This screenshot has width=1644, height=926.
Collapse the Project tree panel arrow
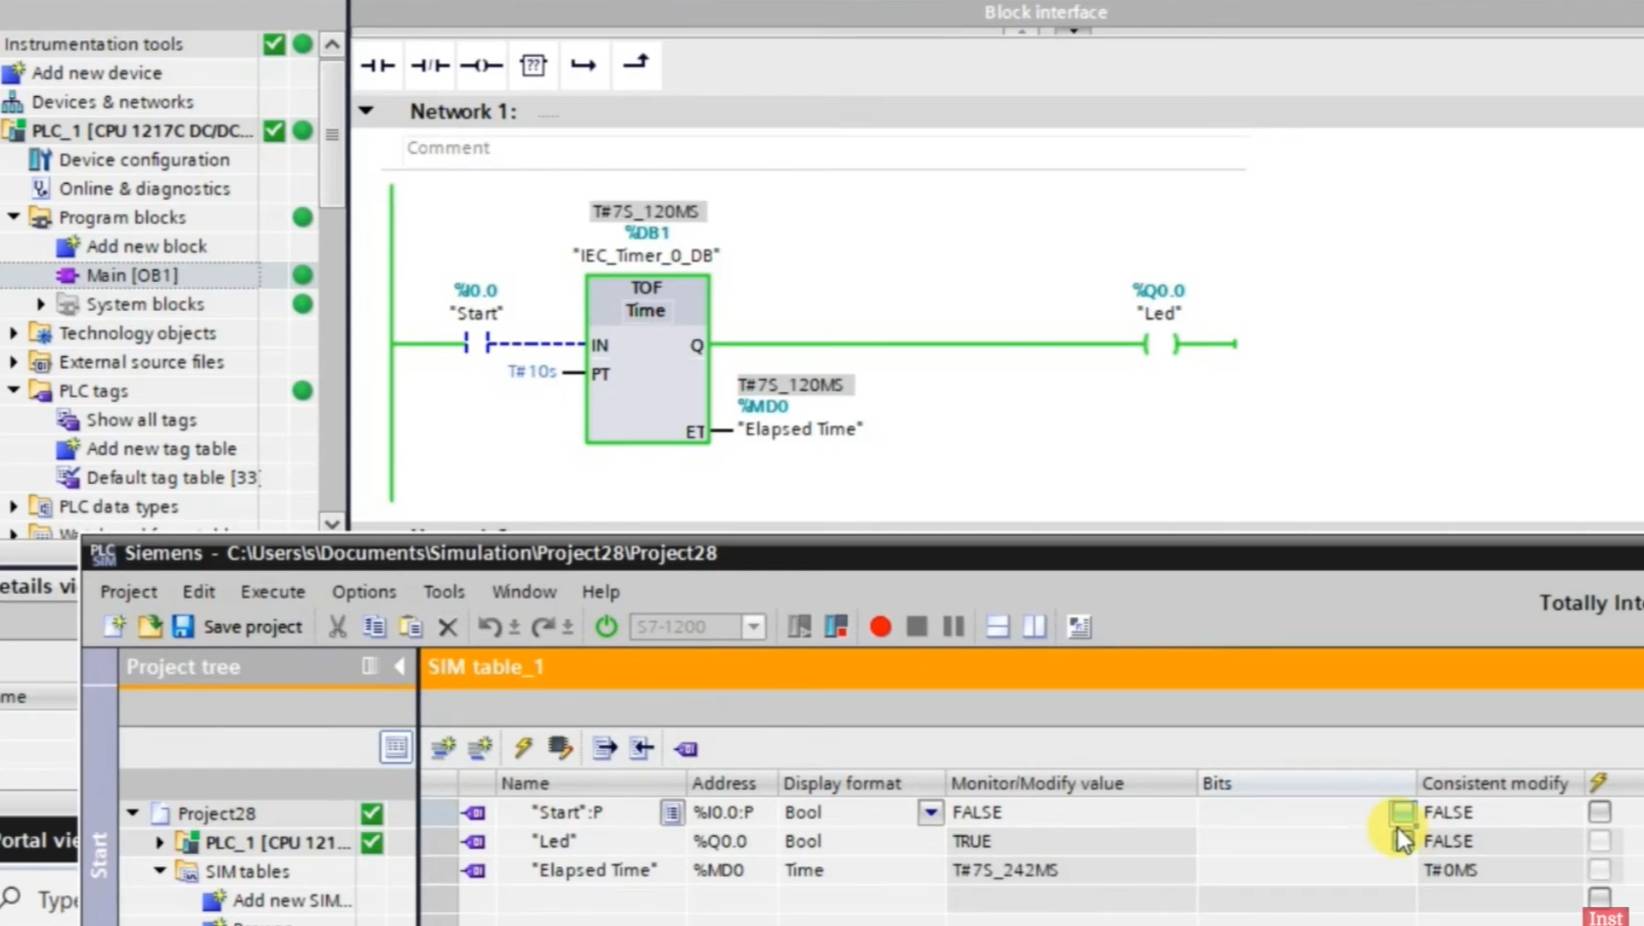click(399, 667)
